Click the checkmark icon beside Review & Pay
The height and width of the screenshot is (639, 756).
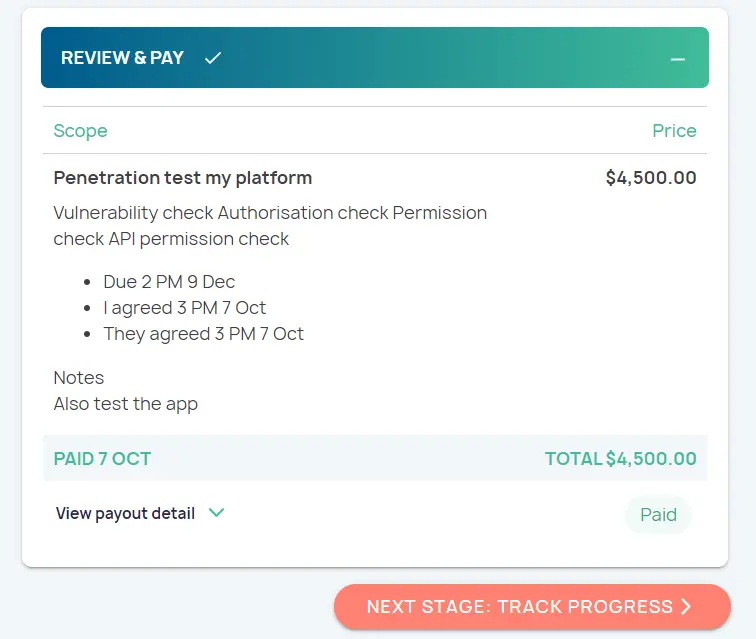point(212,58)
